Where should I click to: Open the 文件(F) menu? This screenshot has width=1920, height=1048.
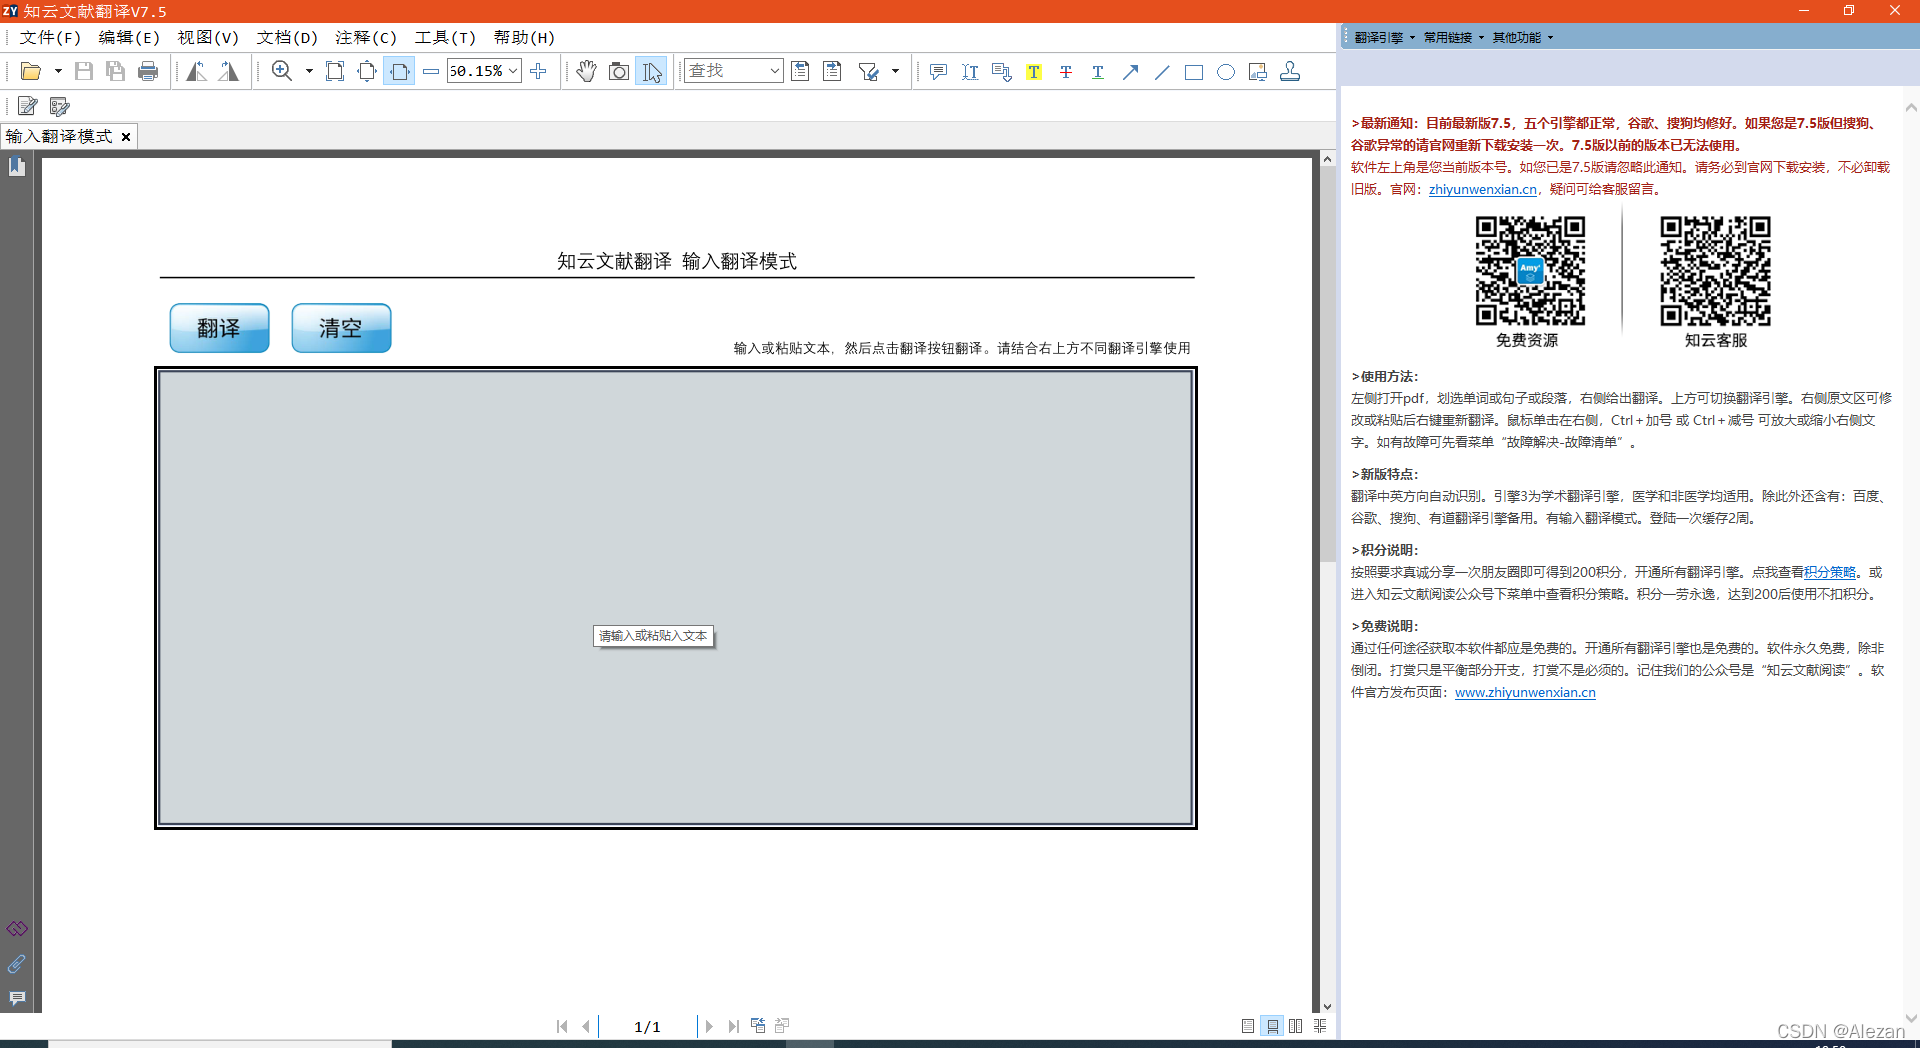50,37
